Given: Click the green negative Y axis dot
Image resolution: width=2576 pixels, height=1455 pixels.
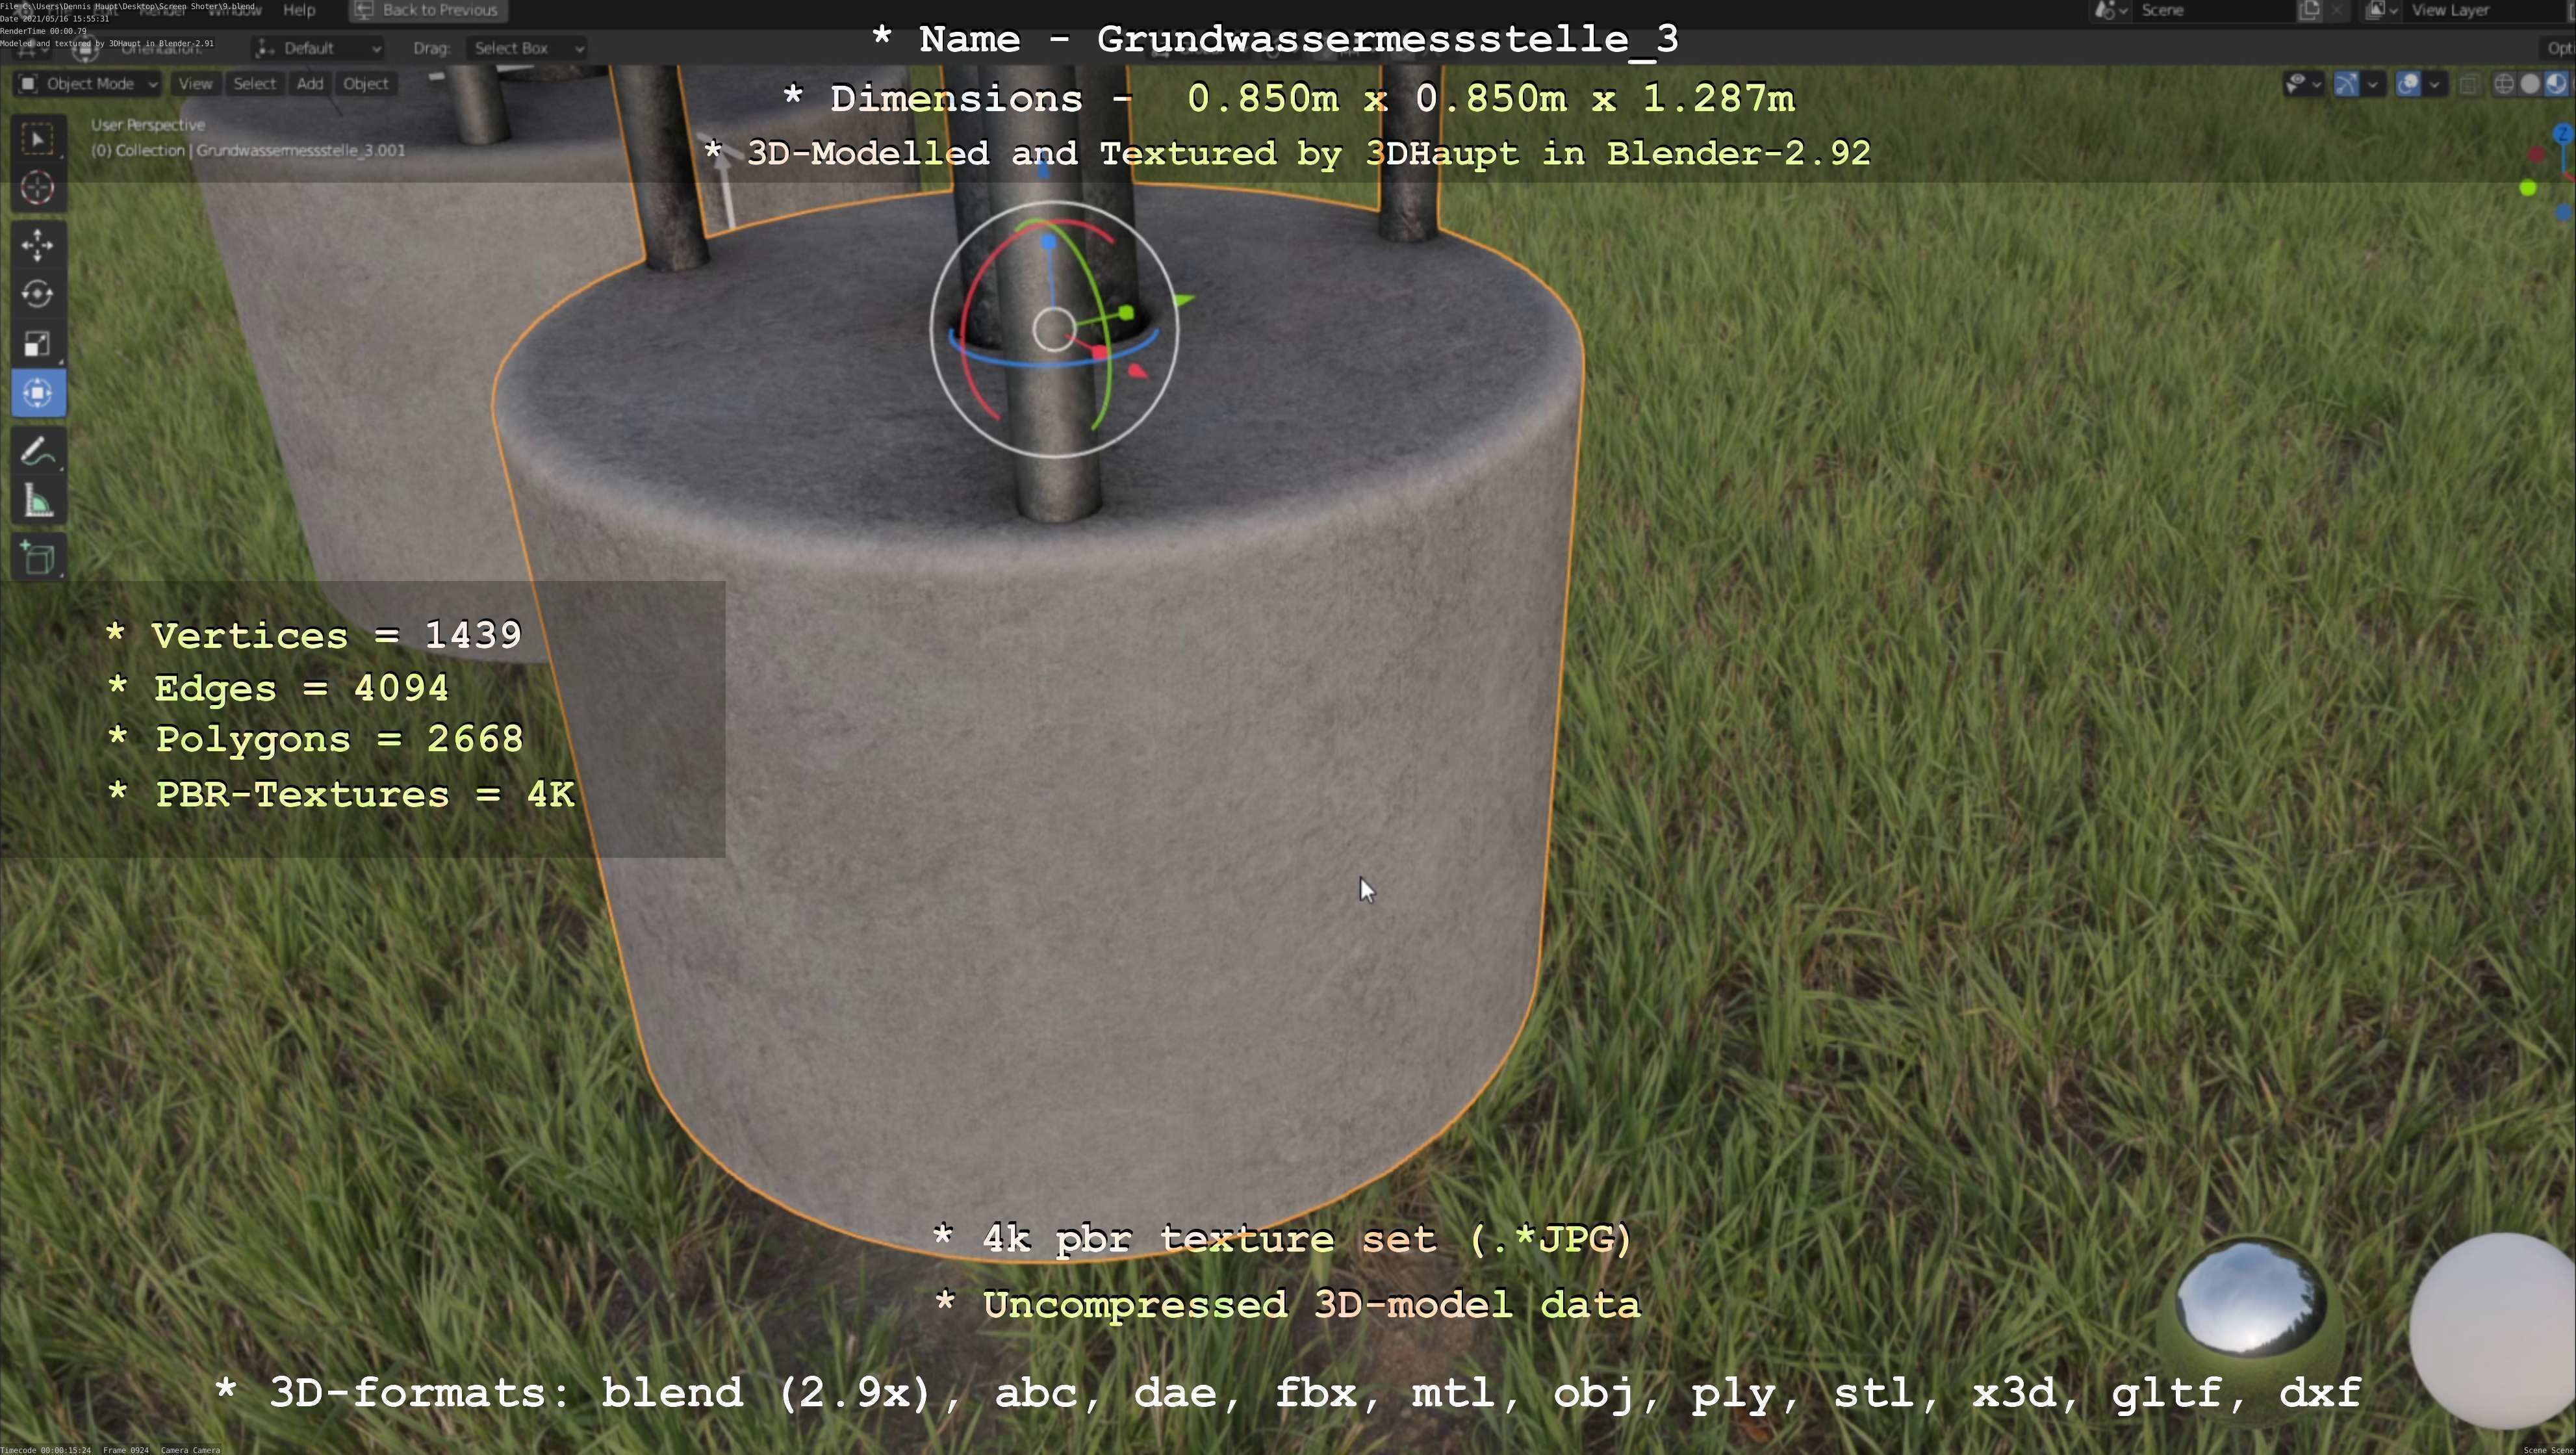Looking at the screenshot, I should tap(2528, 188).
